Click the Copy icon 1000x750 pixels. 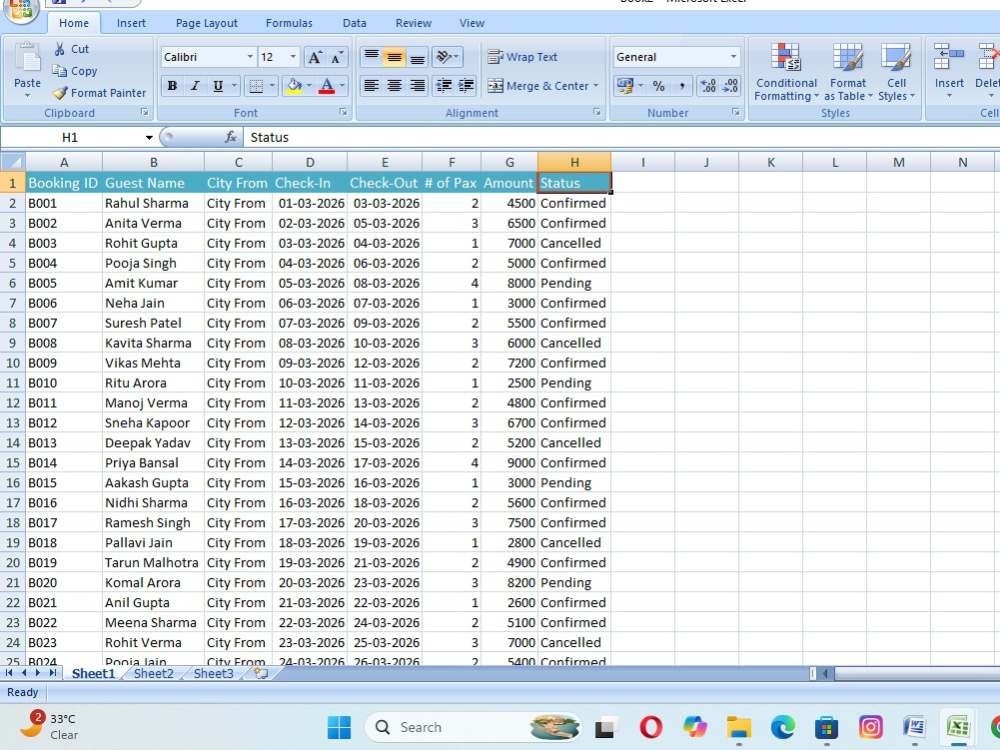point(60,71)
